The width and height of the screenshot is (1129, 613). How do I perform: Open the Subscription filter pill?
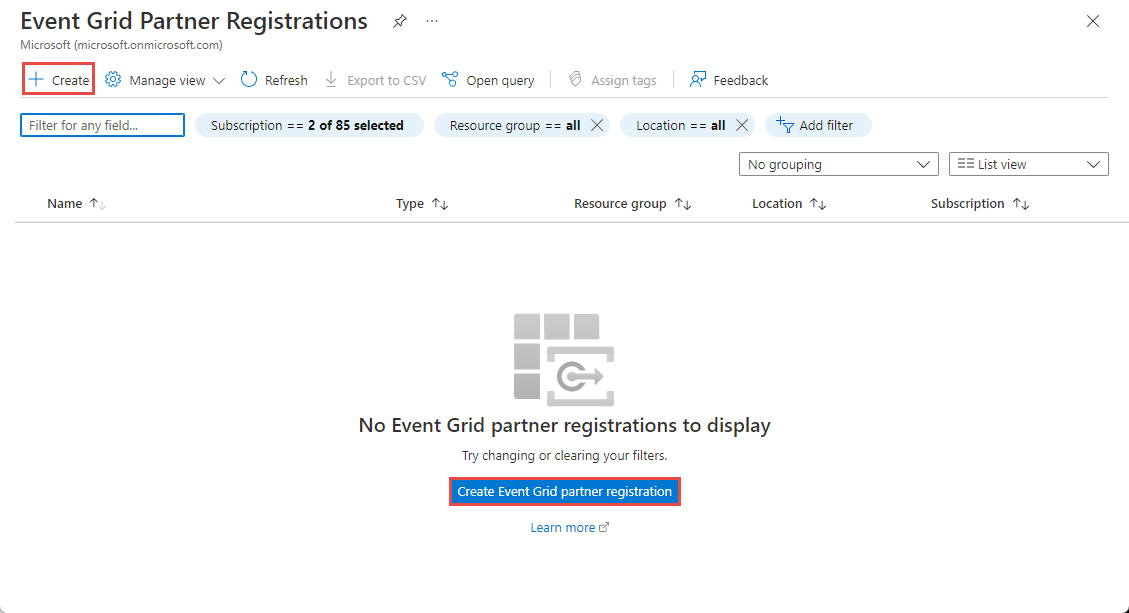pyautogui.click(x=309, y=125)
